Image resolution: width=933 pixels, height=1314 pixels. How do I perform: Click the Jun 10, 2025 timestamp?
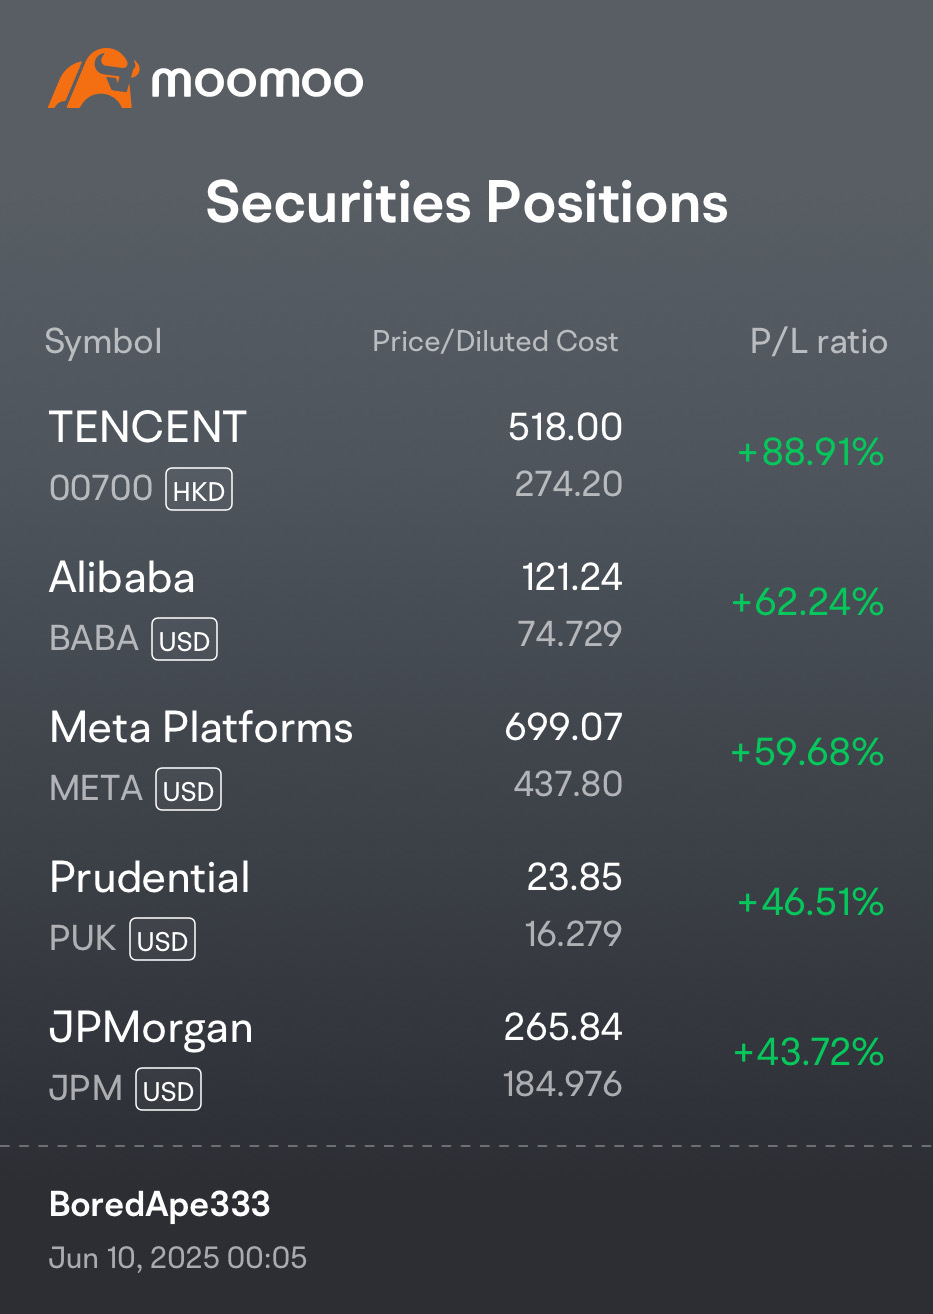pyautogui.click(x=178, y=1258)
